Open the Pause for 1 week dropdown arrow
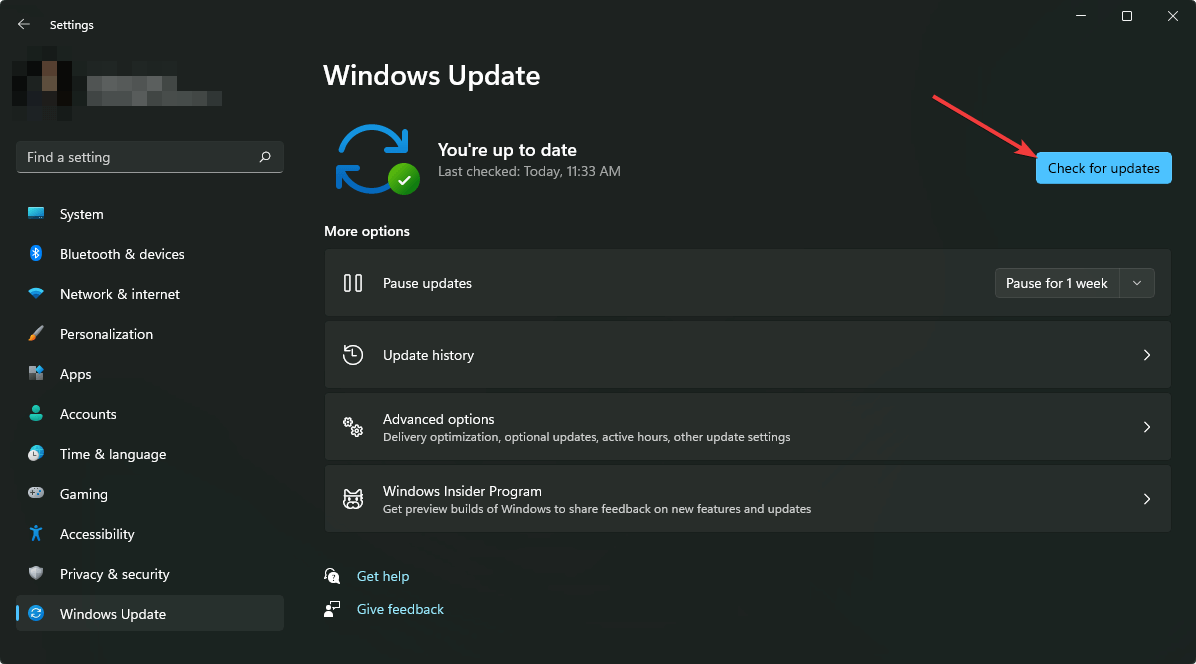The height and width of the screenshot is (664, 1196). tap(1136, 283)
